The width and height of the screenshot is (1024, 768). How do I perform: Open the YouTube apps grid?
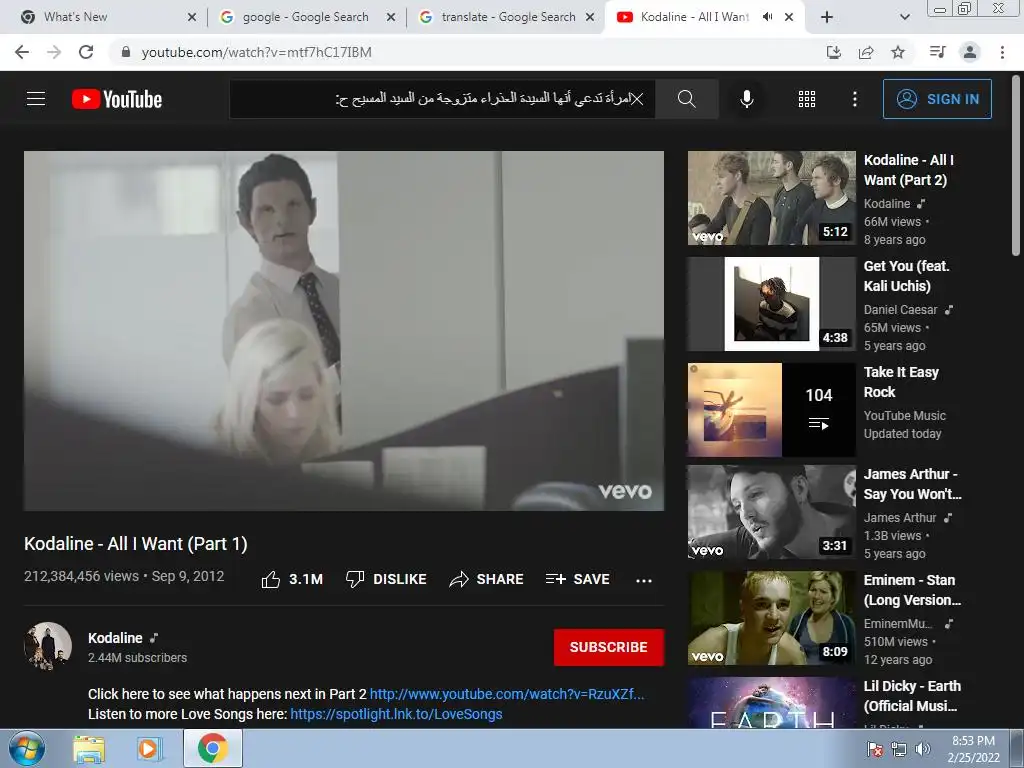point(807,99)
